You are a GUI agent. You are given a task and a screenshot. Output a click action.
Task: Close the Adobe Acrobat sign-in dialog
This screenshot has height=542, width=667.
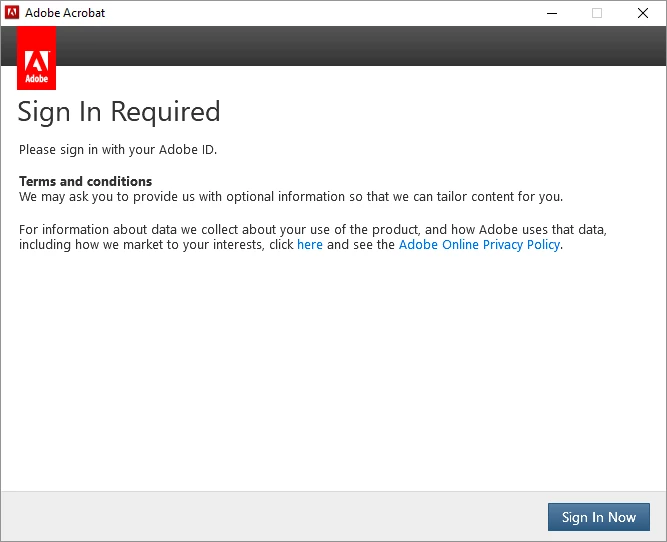click(x=643, y=13)
